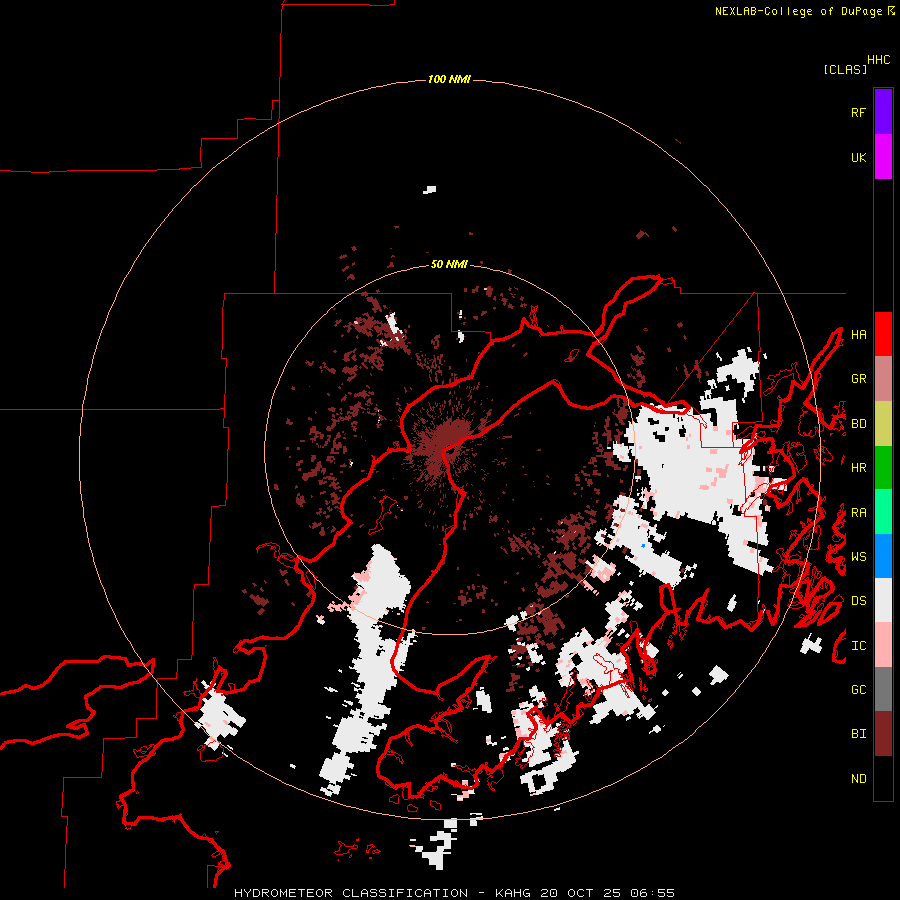
Task: Click the '50 NMI' range ring label
Action: 449,264
